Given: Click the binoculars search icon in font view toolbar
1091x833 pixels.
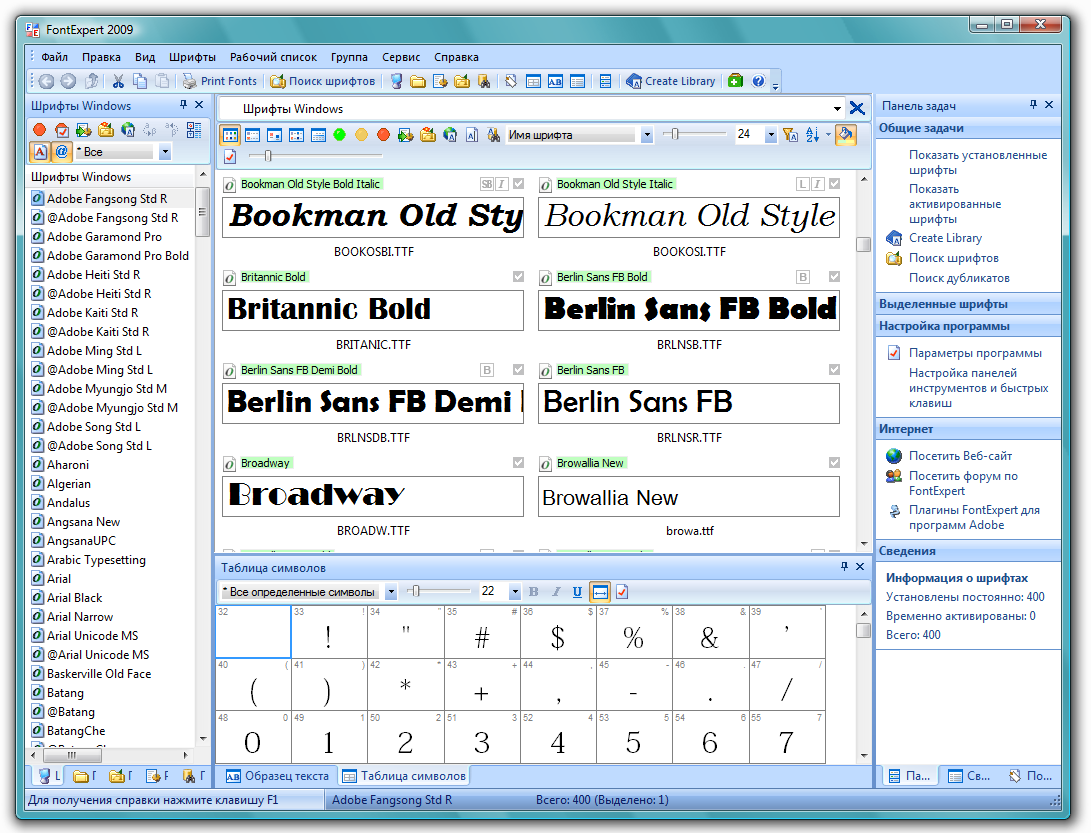Looking at the screenshot, I should [x=493, y=135].
